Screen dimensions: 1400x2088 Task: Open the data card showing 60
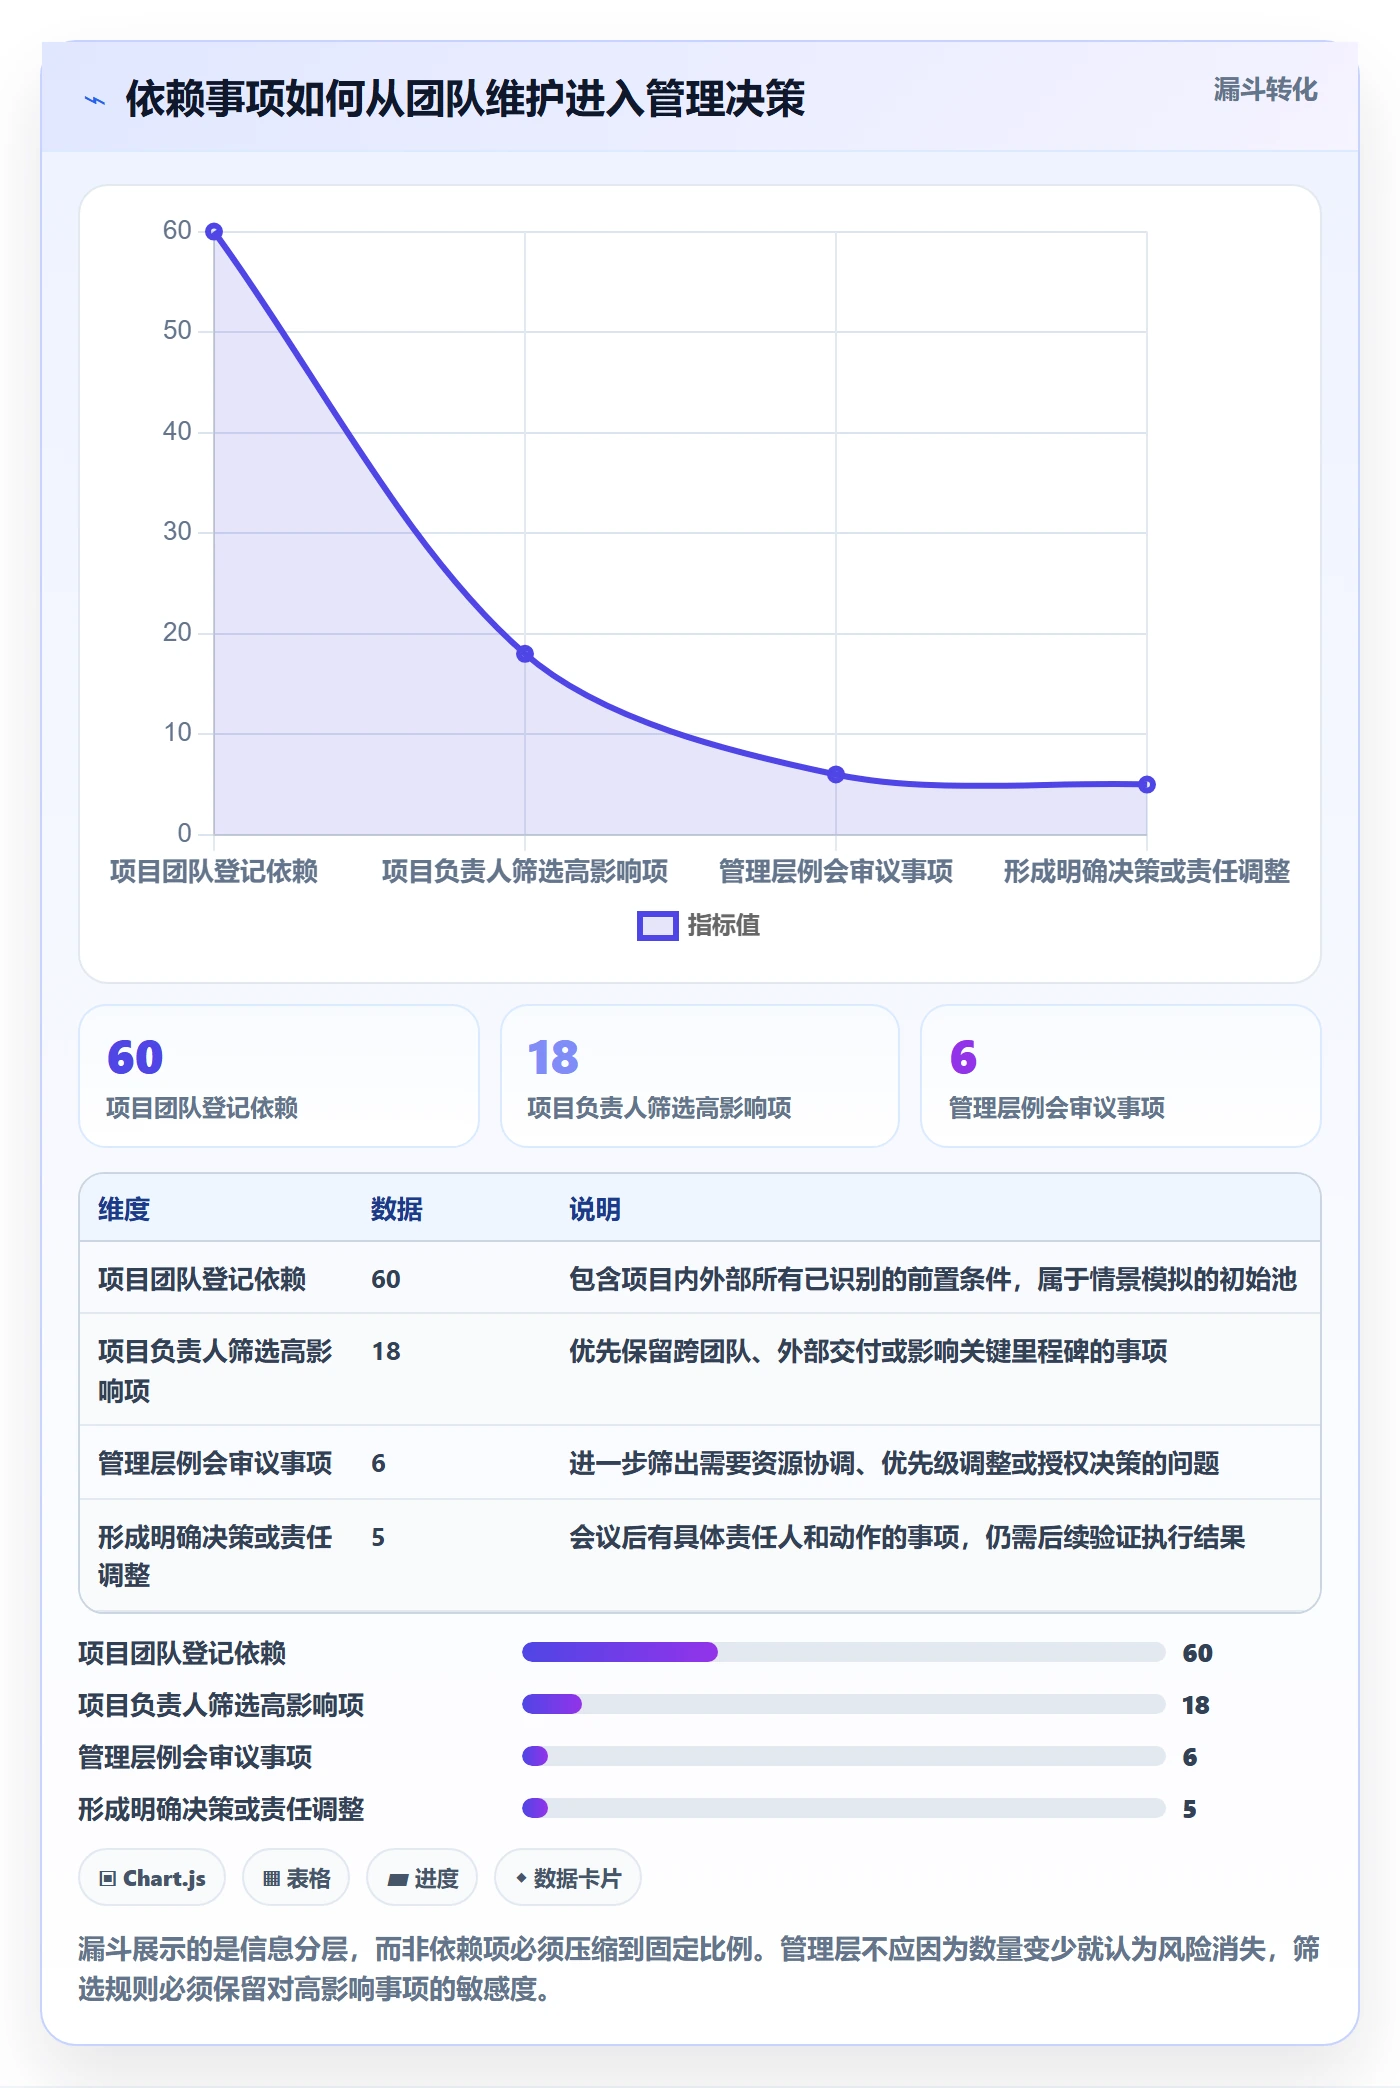(279, 1076)
